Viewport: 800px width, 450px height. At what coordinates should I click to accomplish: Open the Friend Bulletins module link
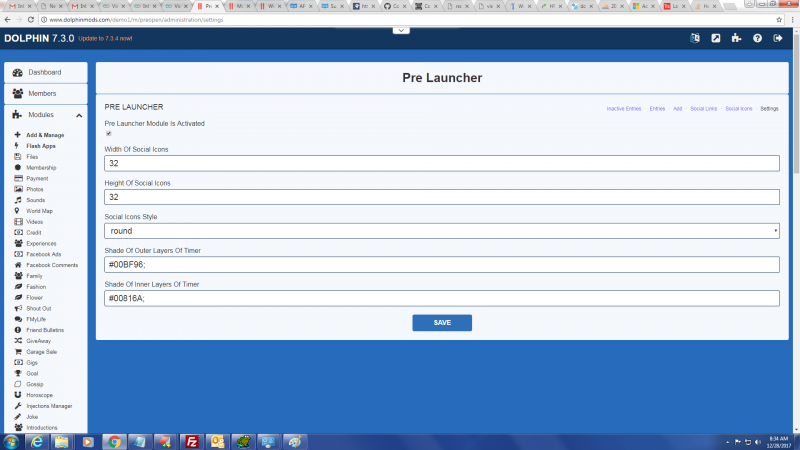click(x=45, y=330)
